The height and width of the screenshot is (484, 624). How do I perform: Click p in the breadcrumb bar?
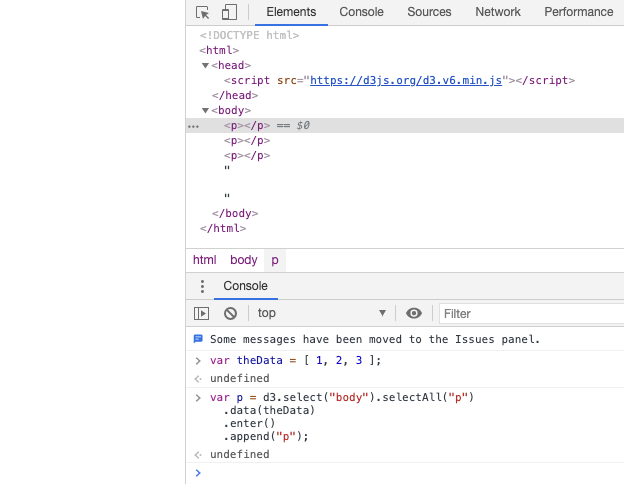[275, 260]
